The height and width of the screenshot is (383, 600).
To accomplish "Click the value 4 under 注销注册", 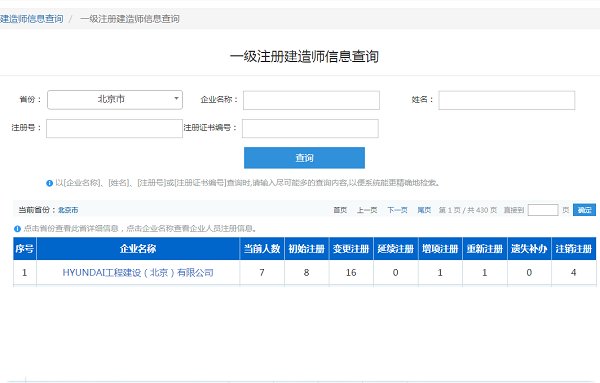I will click(573, 273).
